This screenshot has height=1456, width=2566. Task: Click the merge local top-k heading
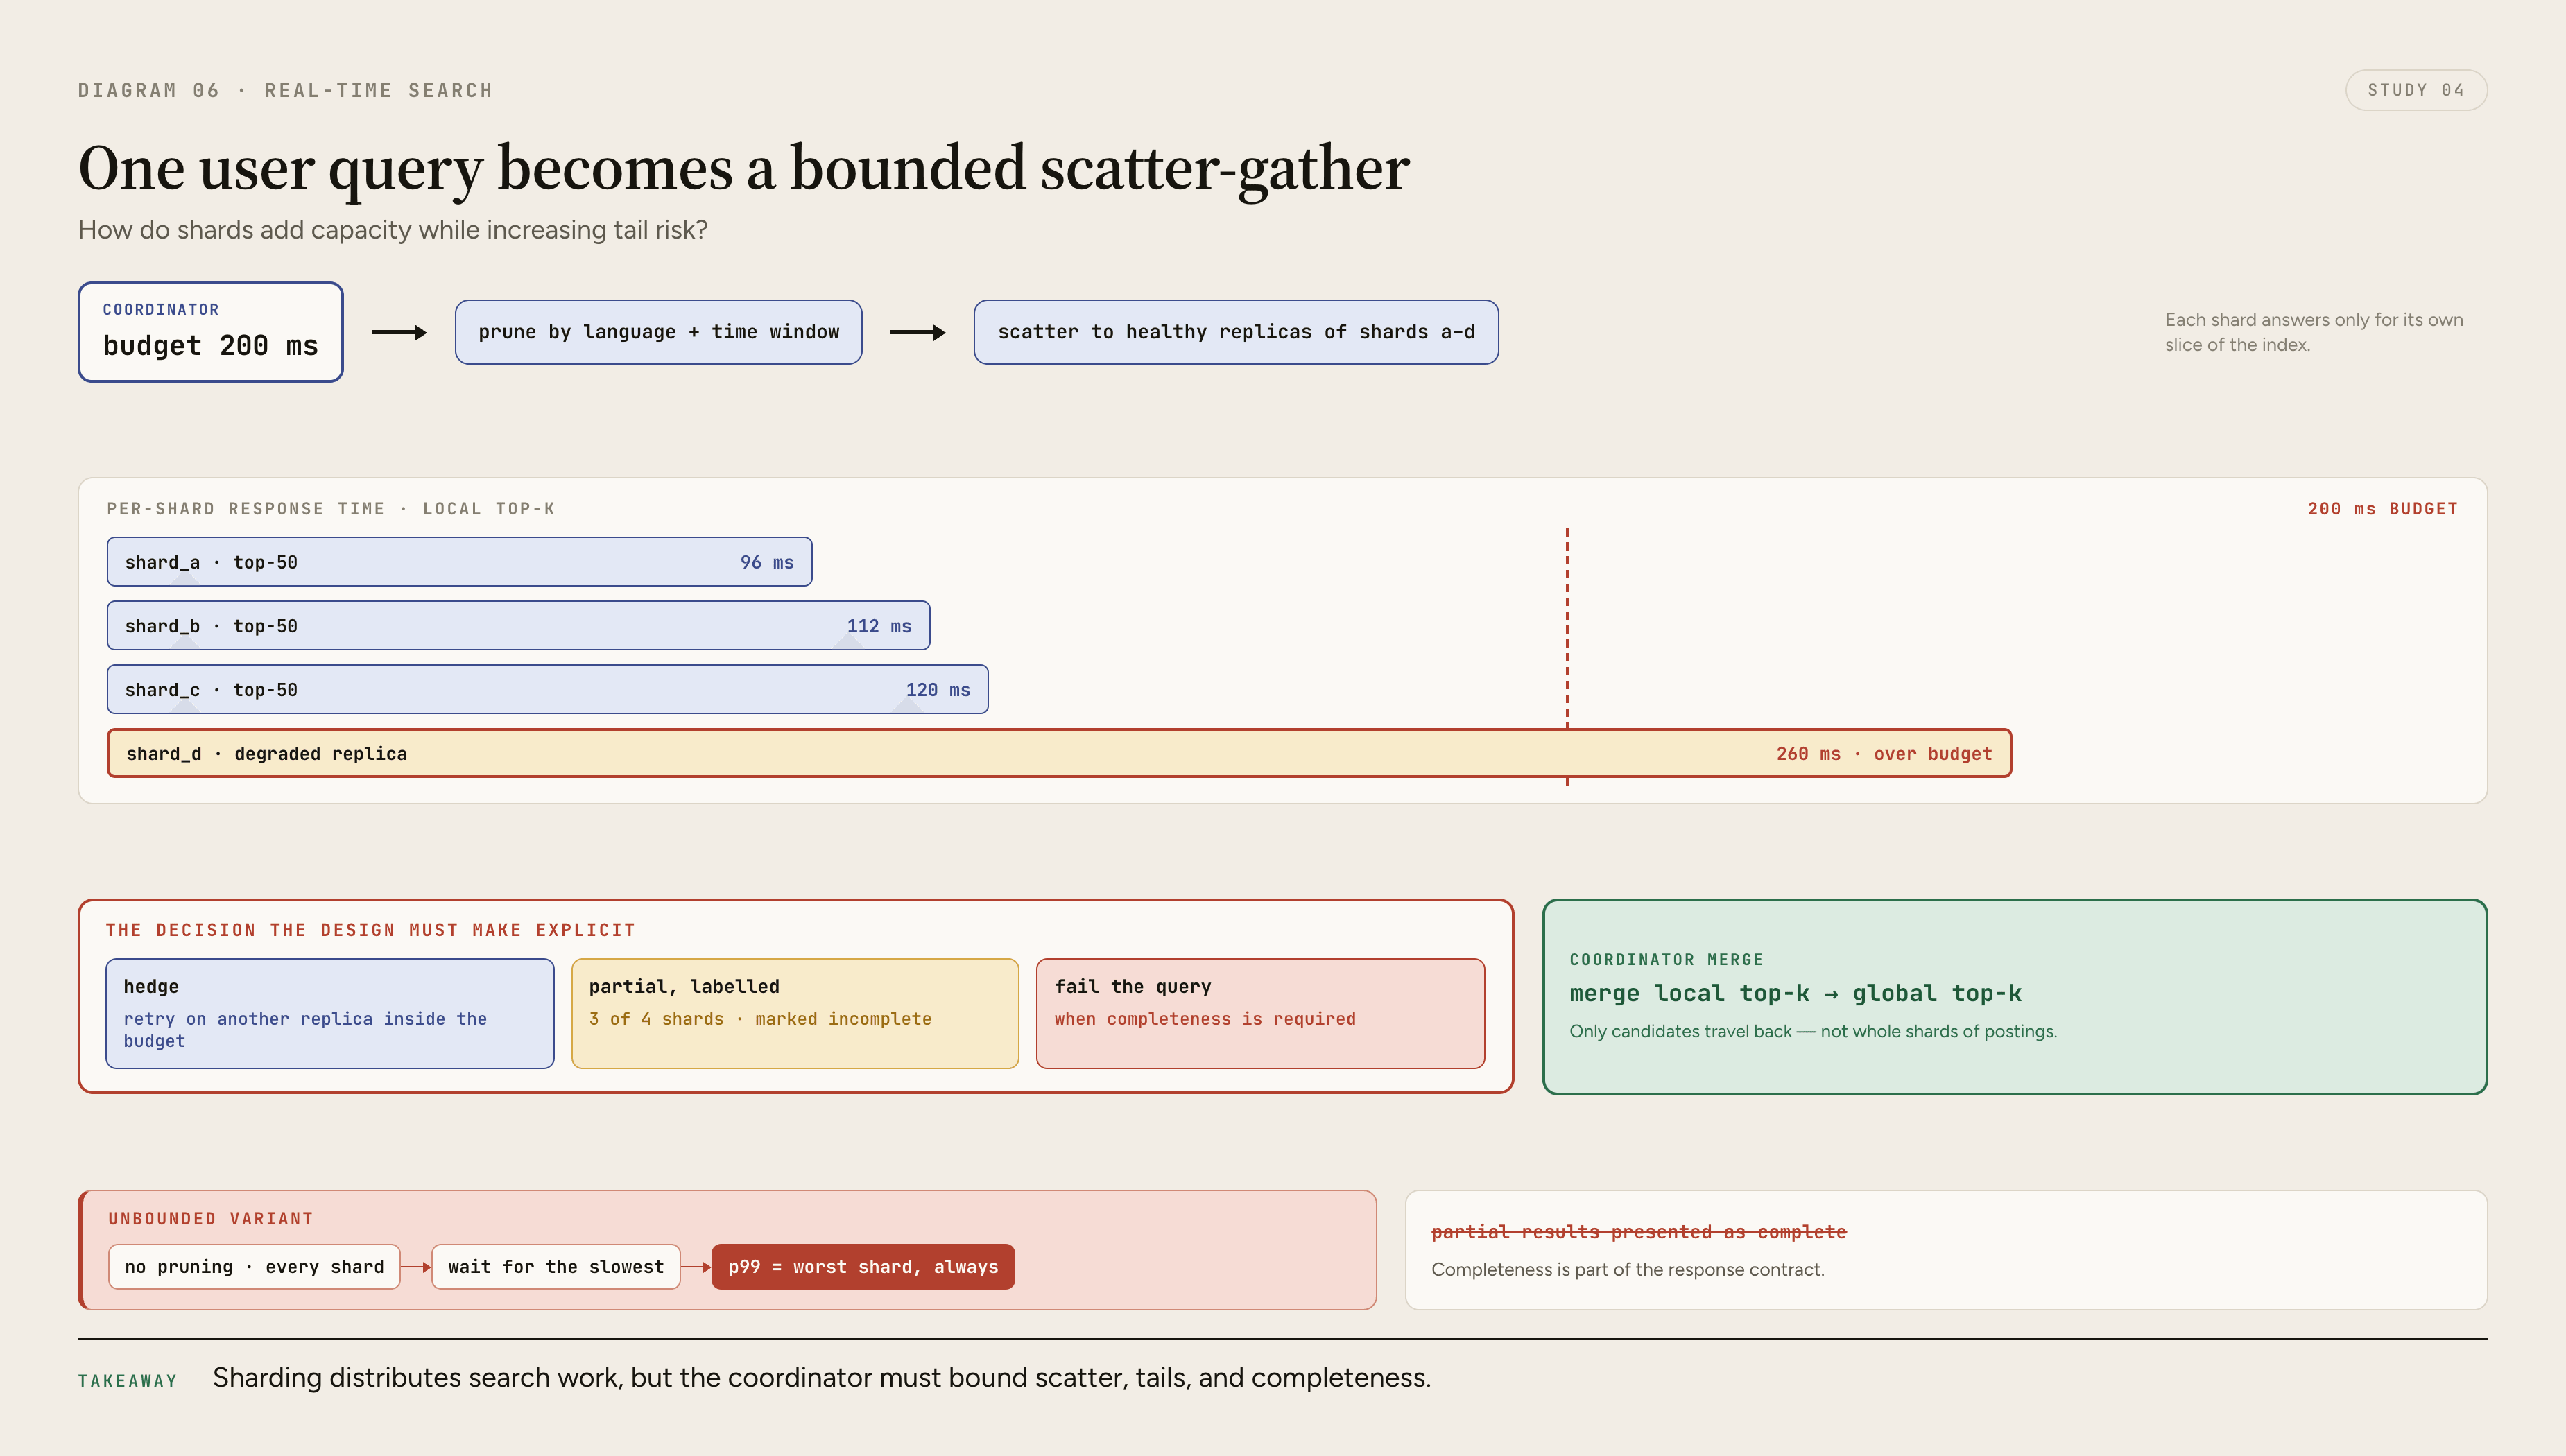click(x=1795, y=993)
